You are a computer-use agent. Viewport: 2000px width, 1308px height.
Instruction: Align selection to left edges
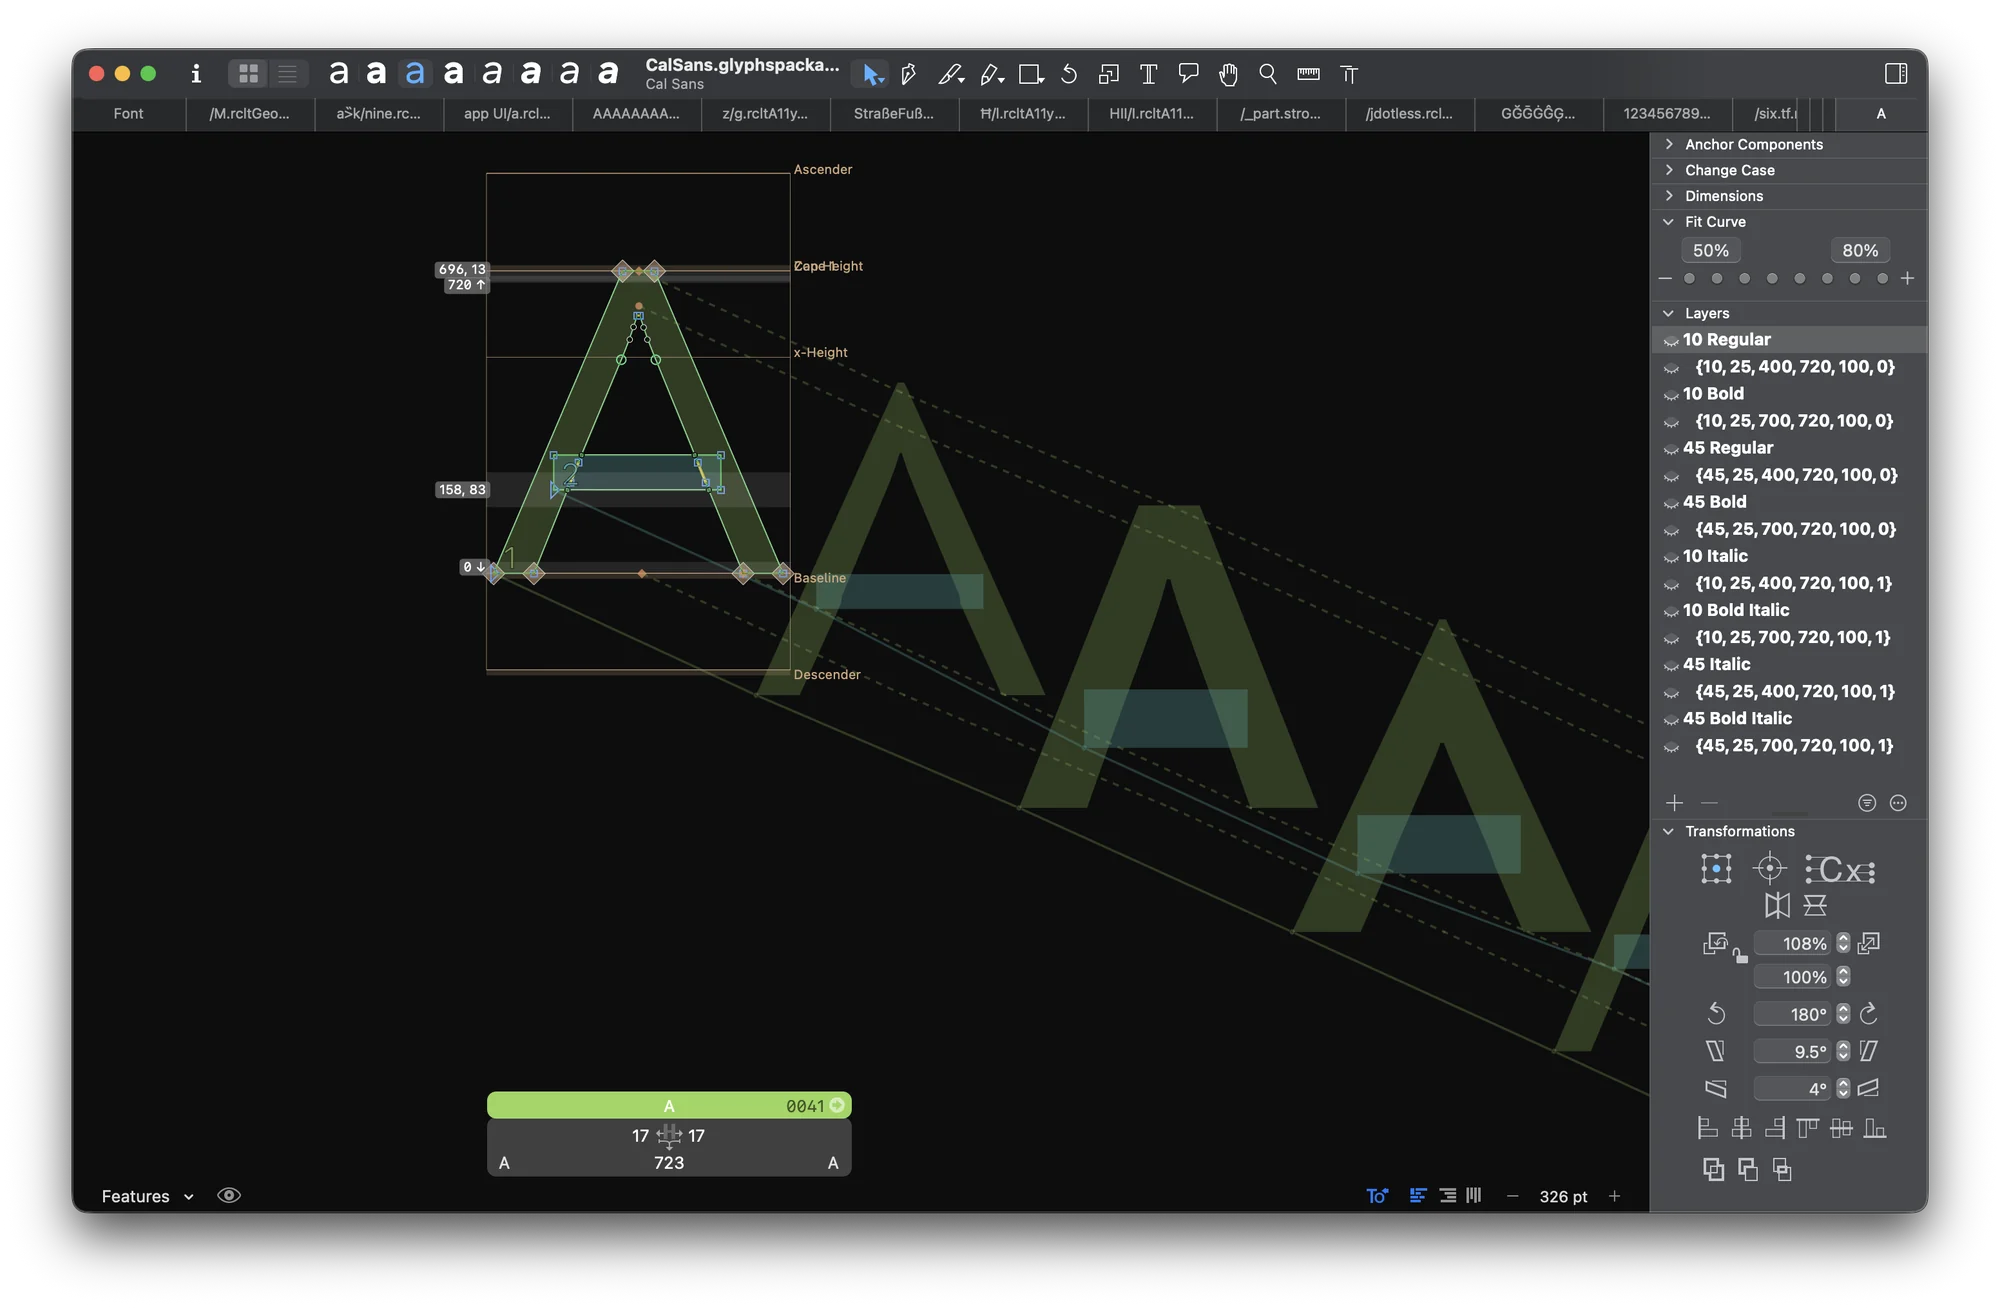tap(1707, 1129)
